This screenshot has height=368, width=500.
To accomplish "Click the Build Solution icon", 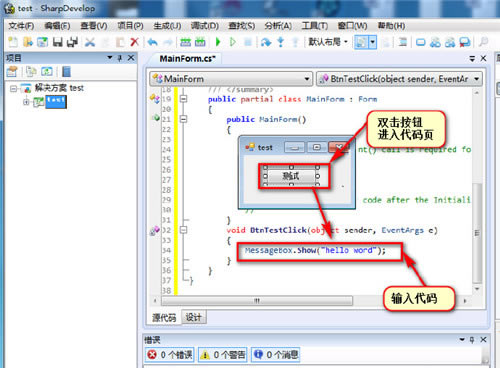I will click(185, 42).
